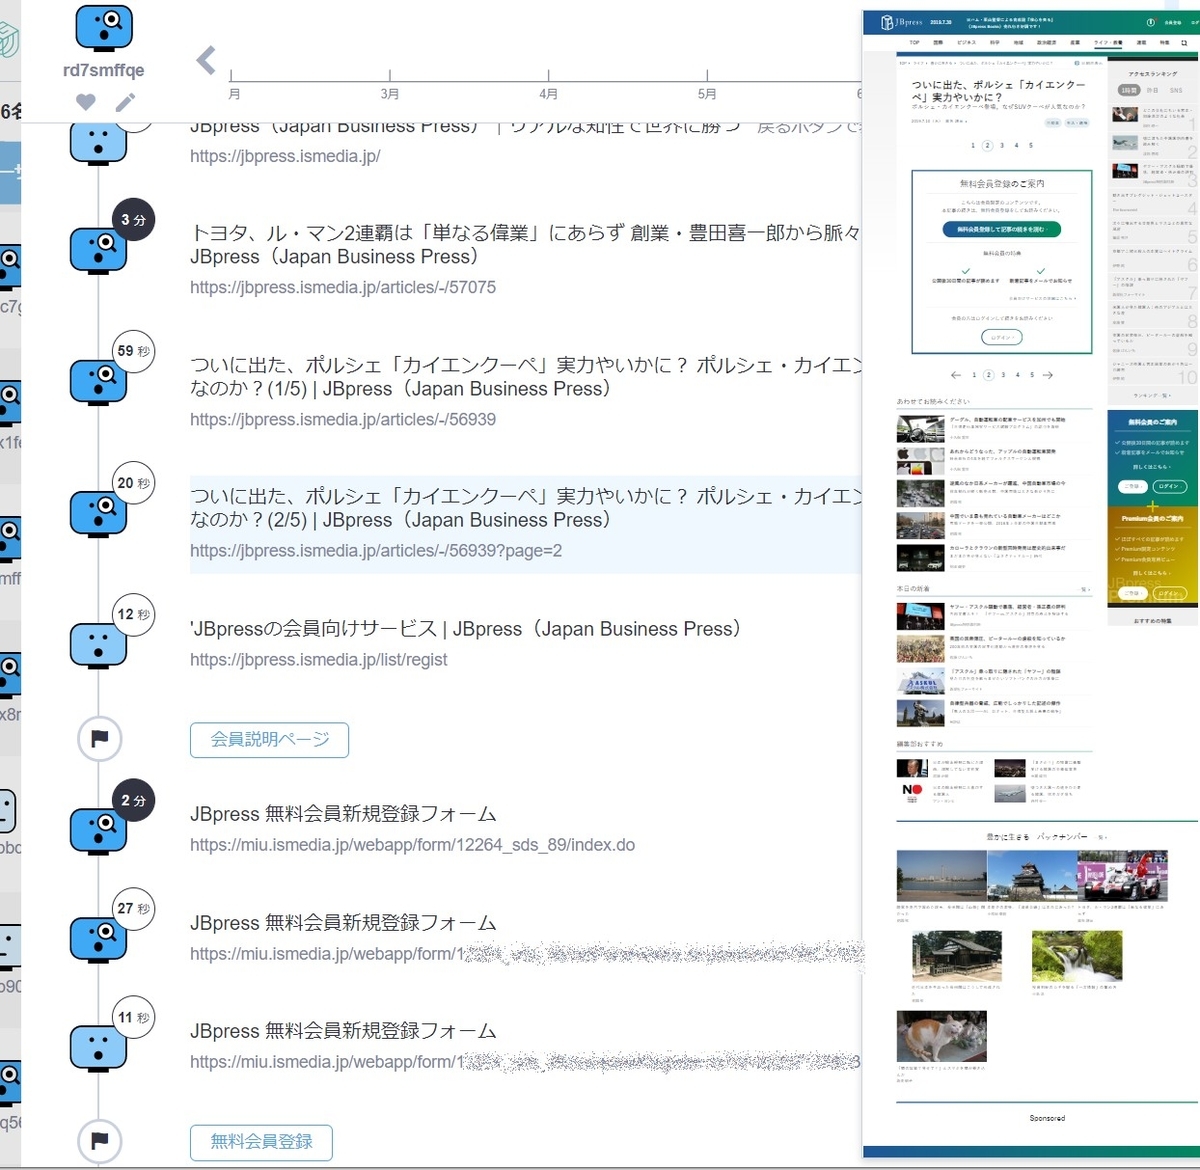
Task: Go back with the left chevron arrow
Action: click(x=206, y=60)
